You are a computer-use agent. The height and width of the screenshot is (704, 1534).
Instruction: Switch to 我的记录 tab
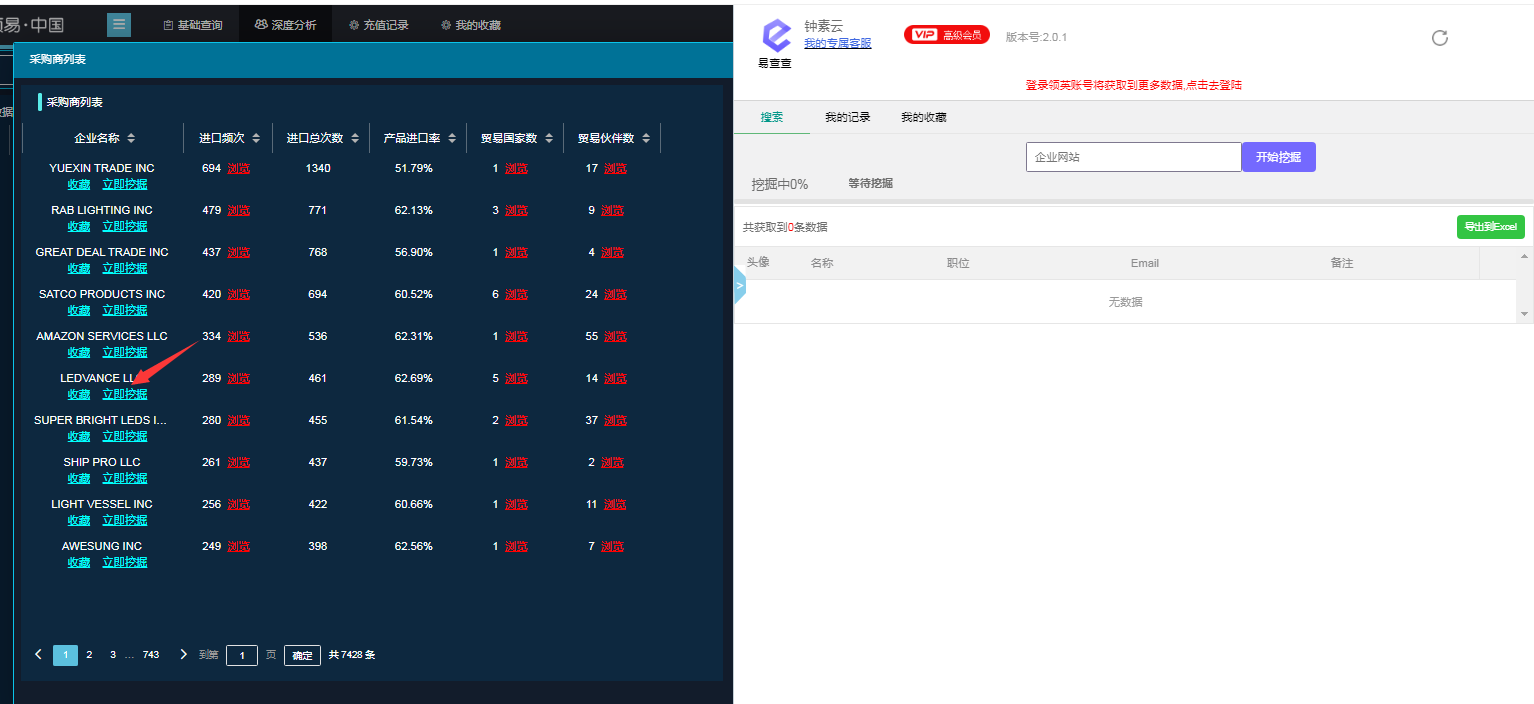point(848,117)
